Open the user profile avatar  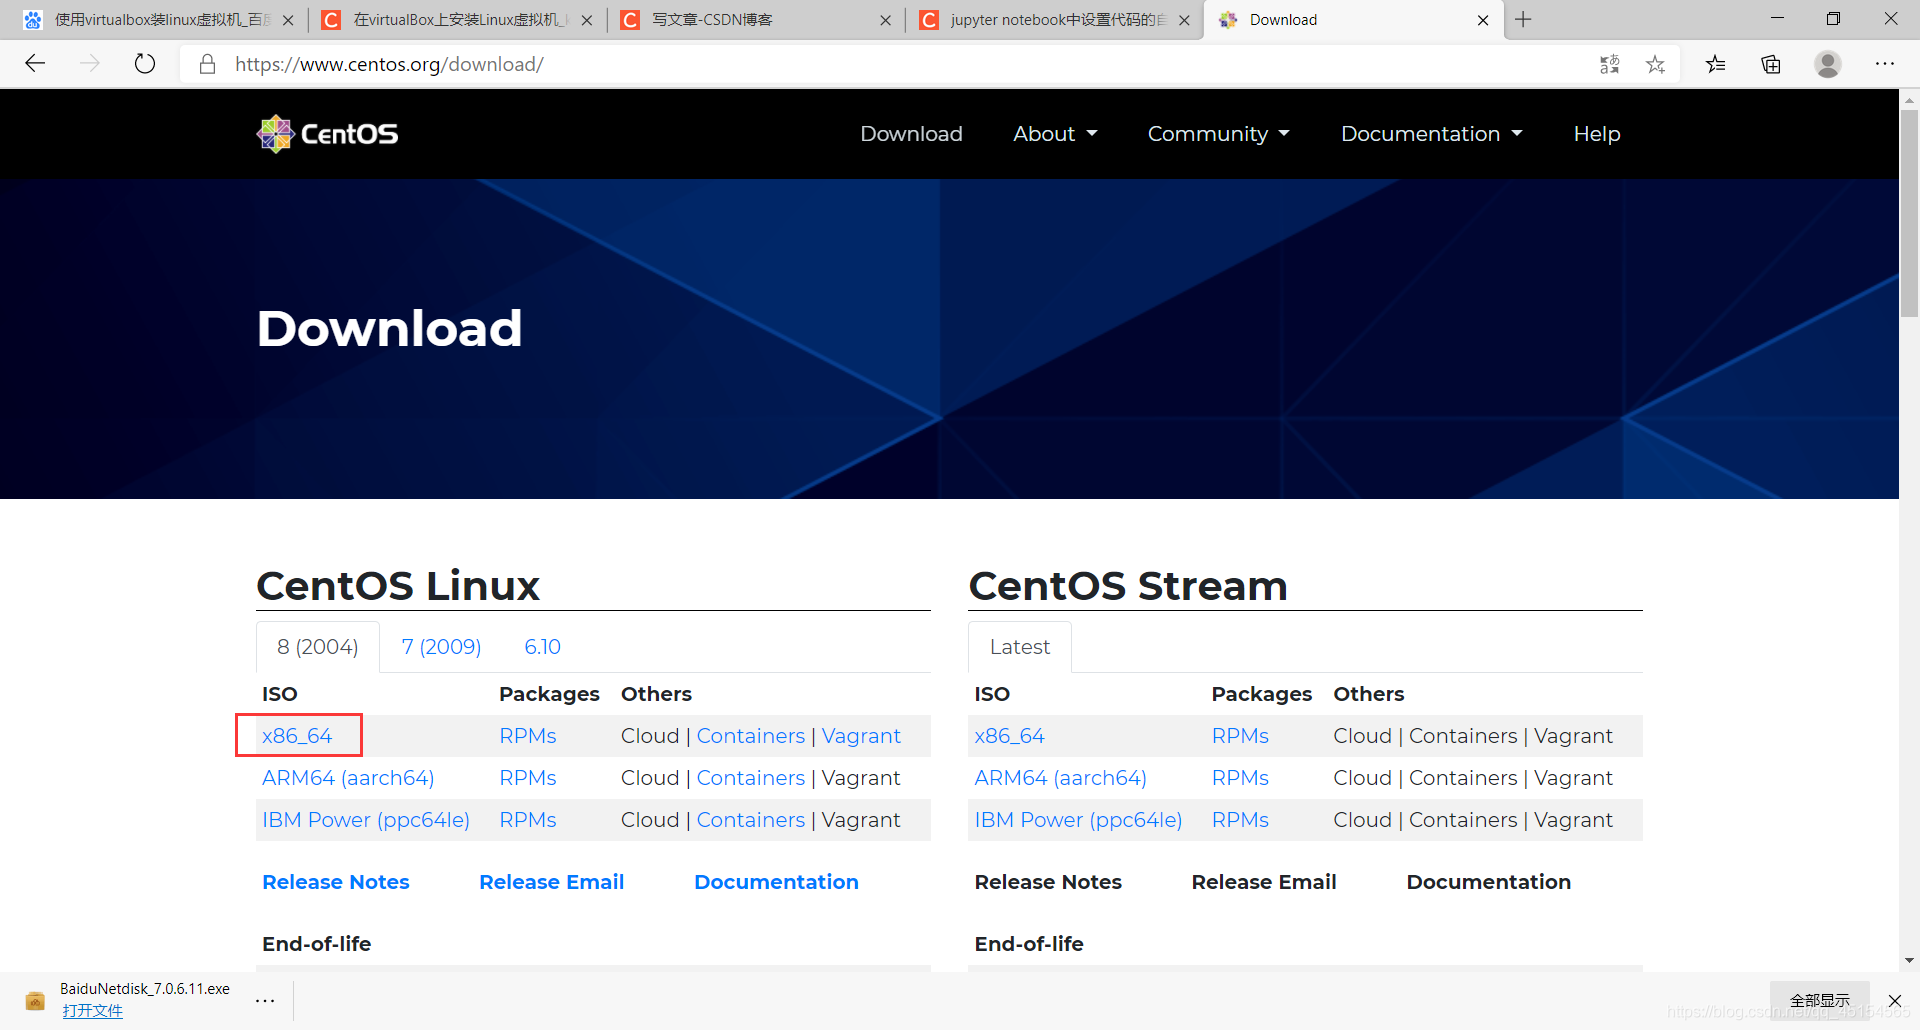point(1828,64)
